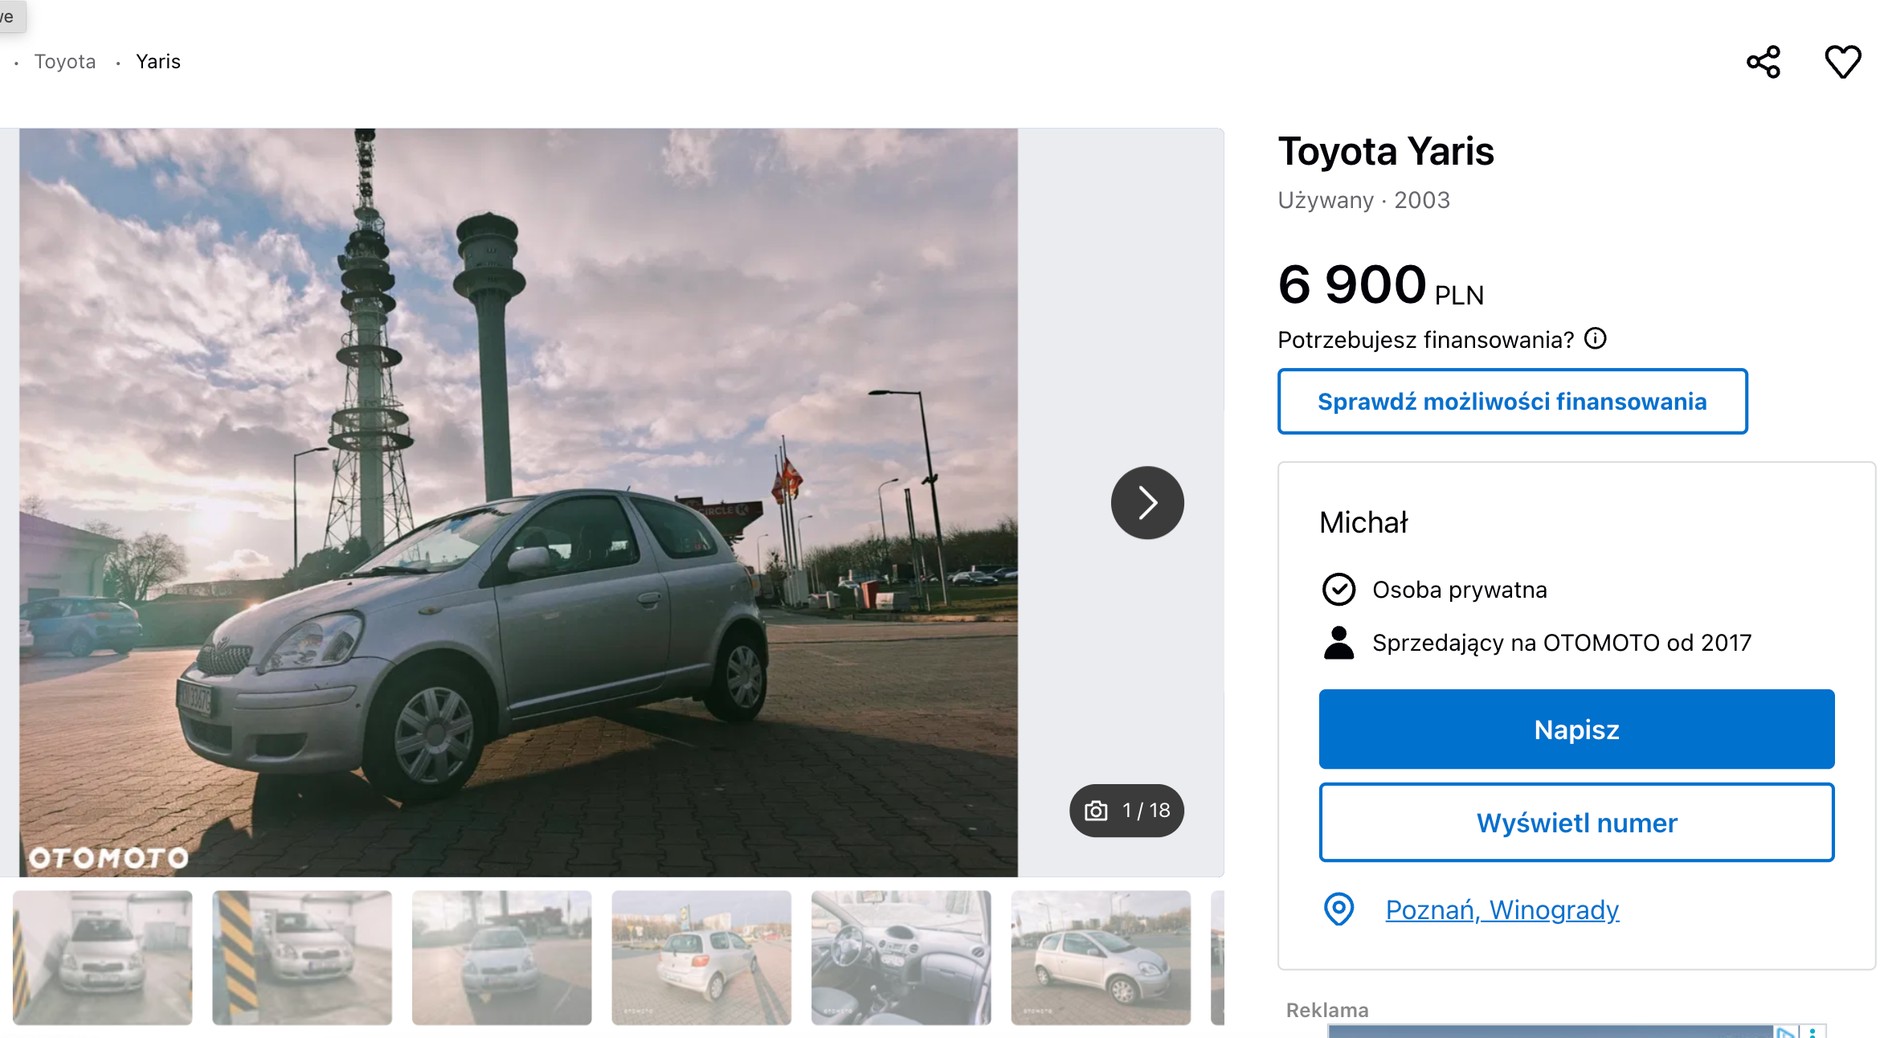Image resolution: width=1880 pixels, height=1038 pixels.
Task: Select the rear-view car thumbnail
Action: [x=700, y=957]
